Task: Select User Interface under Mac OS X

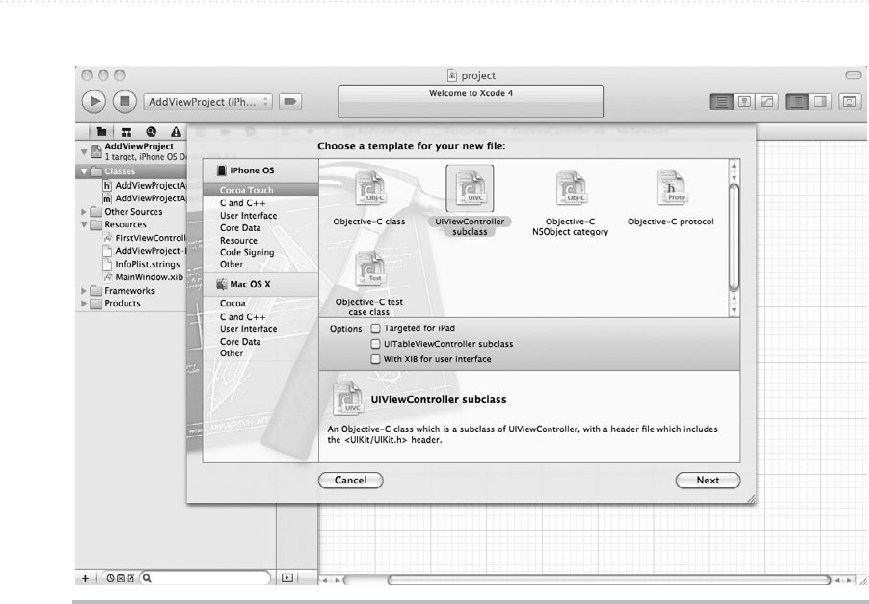Action: (x=248, y=329)
